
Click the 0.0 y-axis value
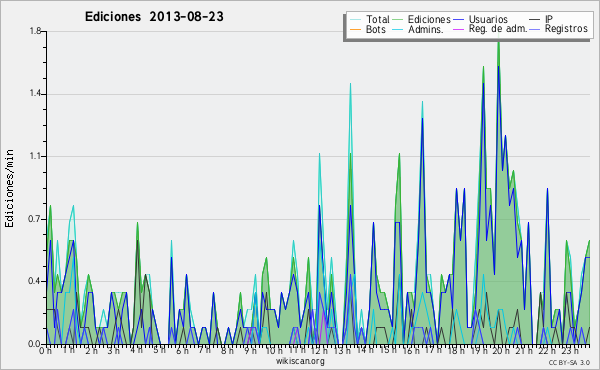tap(35, 344)
